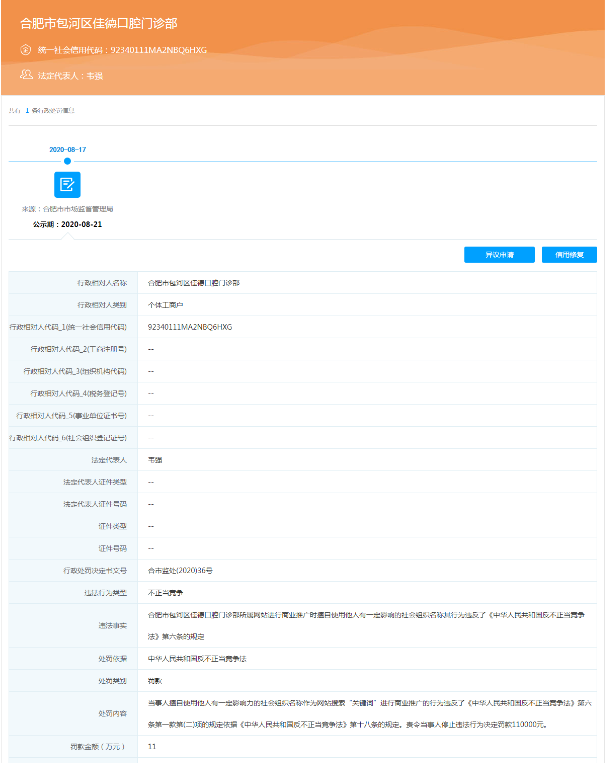Click the 法定代表人证件号码 label
Image resolution: width=607 pixels, height=763 pixels.
95,504
